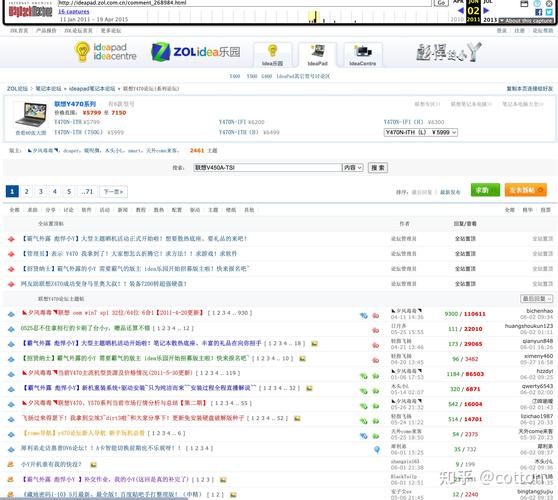This screenshot has height=500, width=558.
Task: Close the Wayback toolbar with X icon
Action: click(x=548, y=4)
